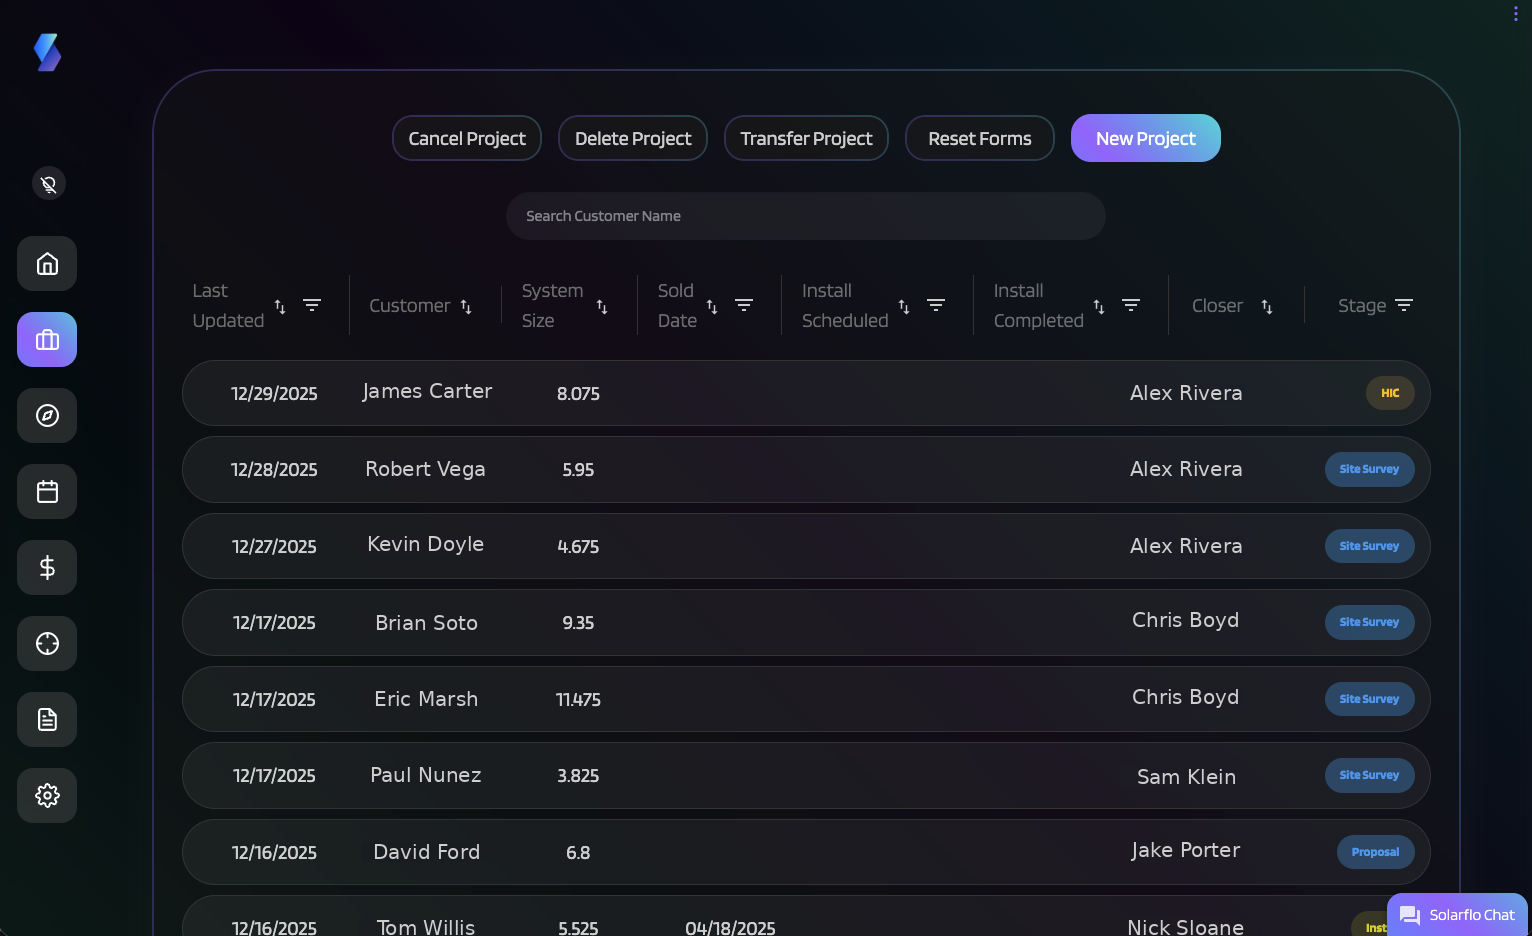This screenshot has width=1532, height=936.
Task: Open the Calendar sidebar icon
Action: (47, 492)
